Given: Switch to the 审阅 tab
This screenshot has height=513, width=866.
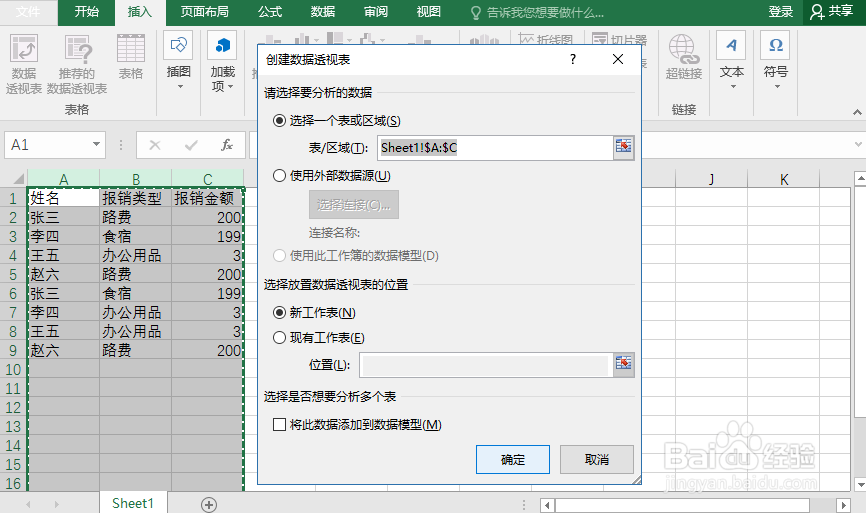Looking at the screenshot, I should click(x=376, y=12).
